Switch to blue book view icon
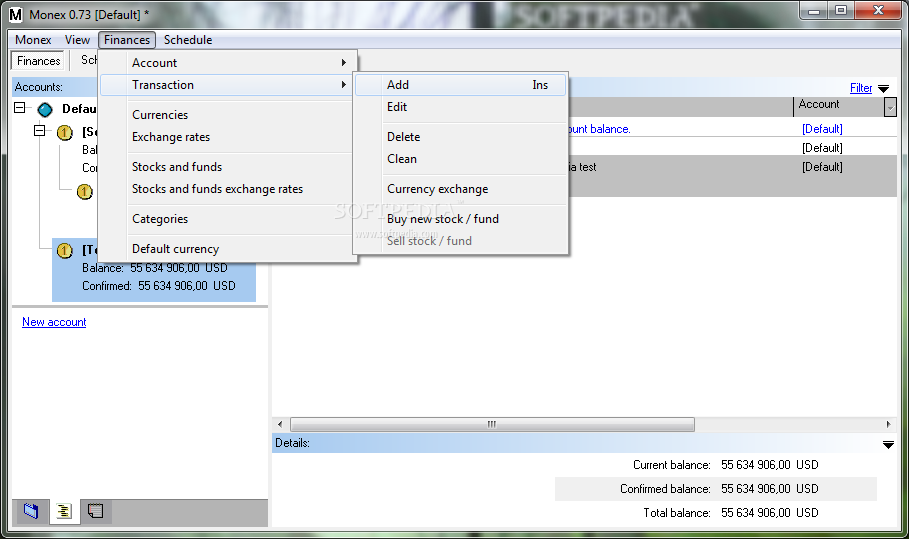Image resolution: width=909 pixels, height=539 pixels. click(31, 511)
